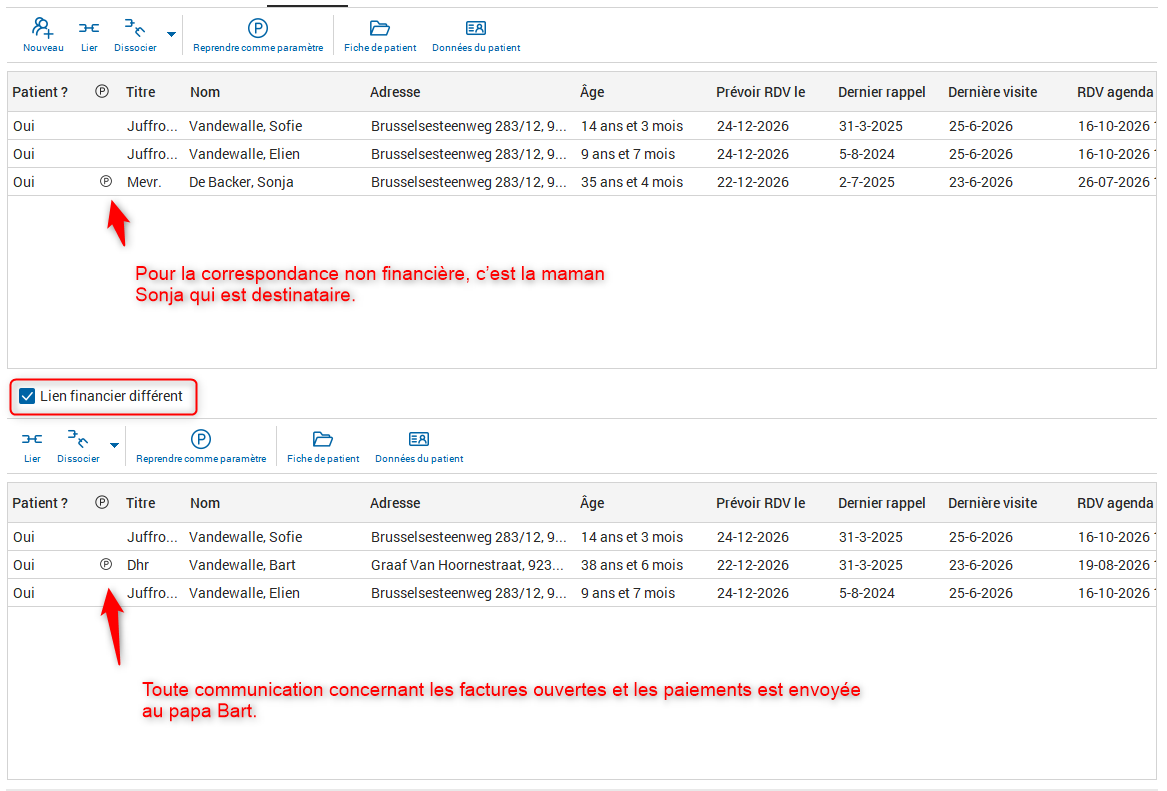Click age cell 38 ans et 6 mois
The width and height of the screenshot is (1167, 791).
(632, 565)
